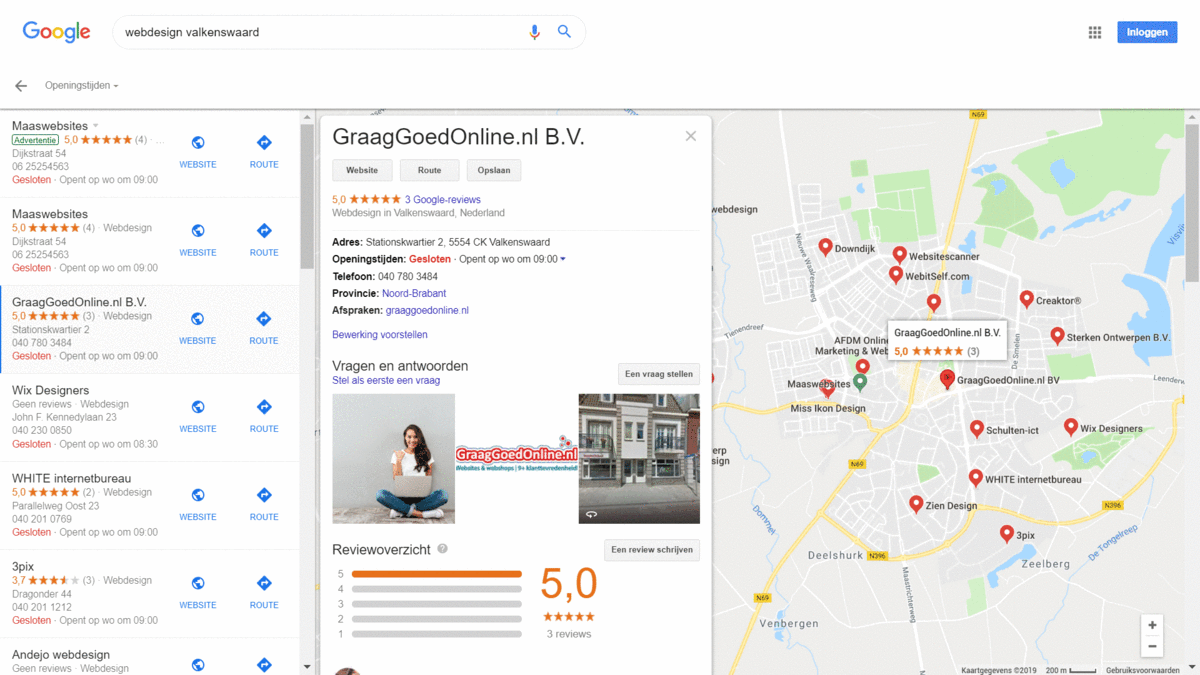This screenshot has height=675, width=1200.
Task: Open the Google apps grid
Action: [1095, 32]
